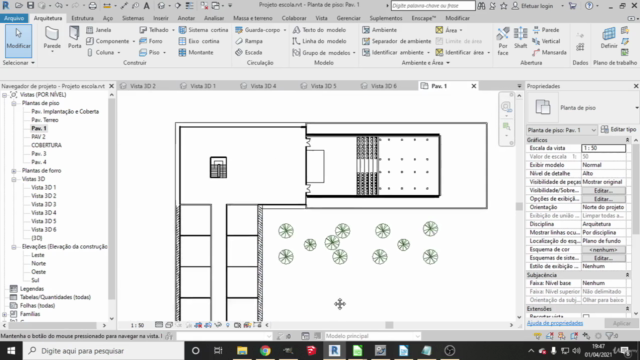Image resolution: width=640 pixels, height=360 pixels.
Task: Select the Guarda-corpo railing tool
Action: pos(258,30)
